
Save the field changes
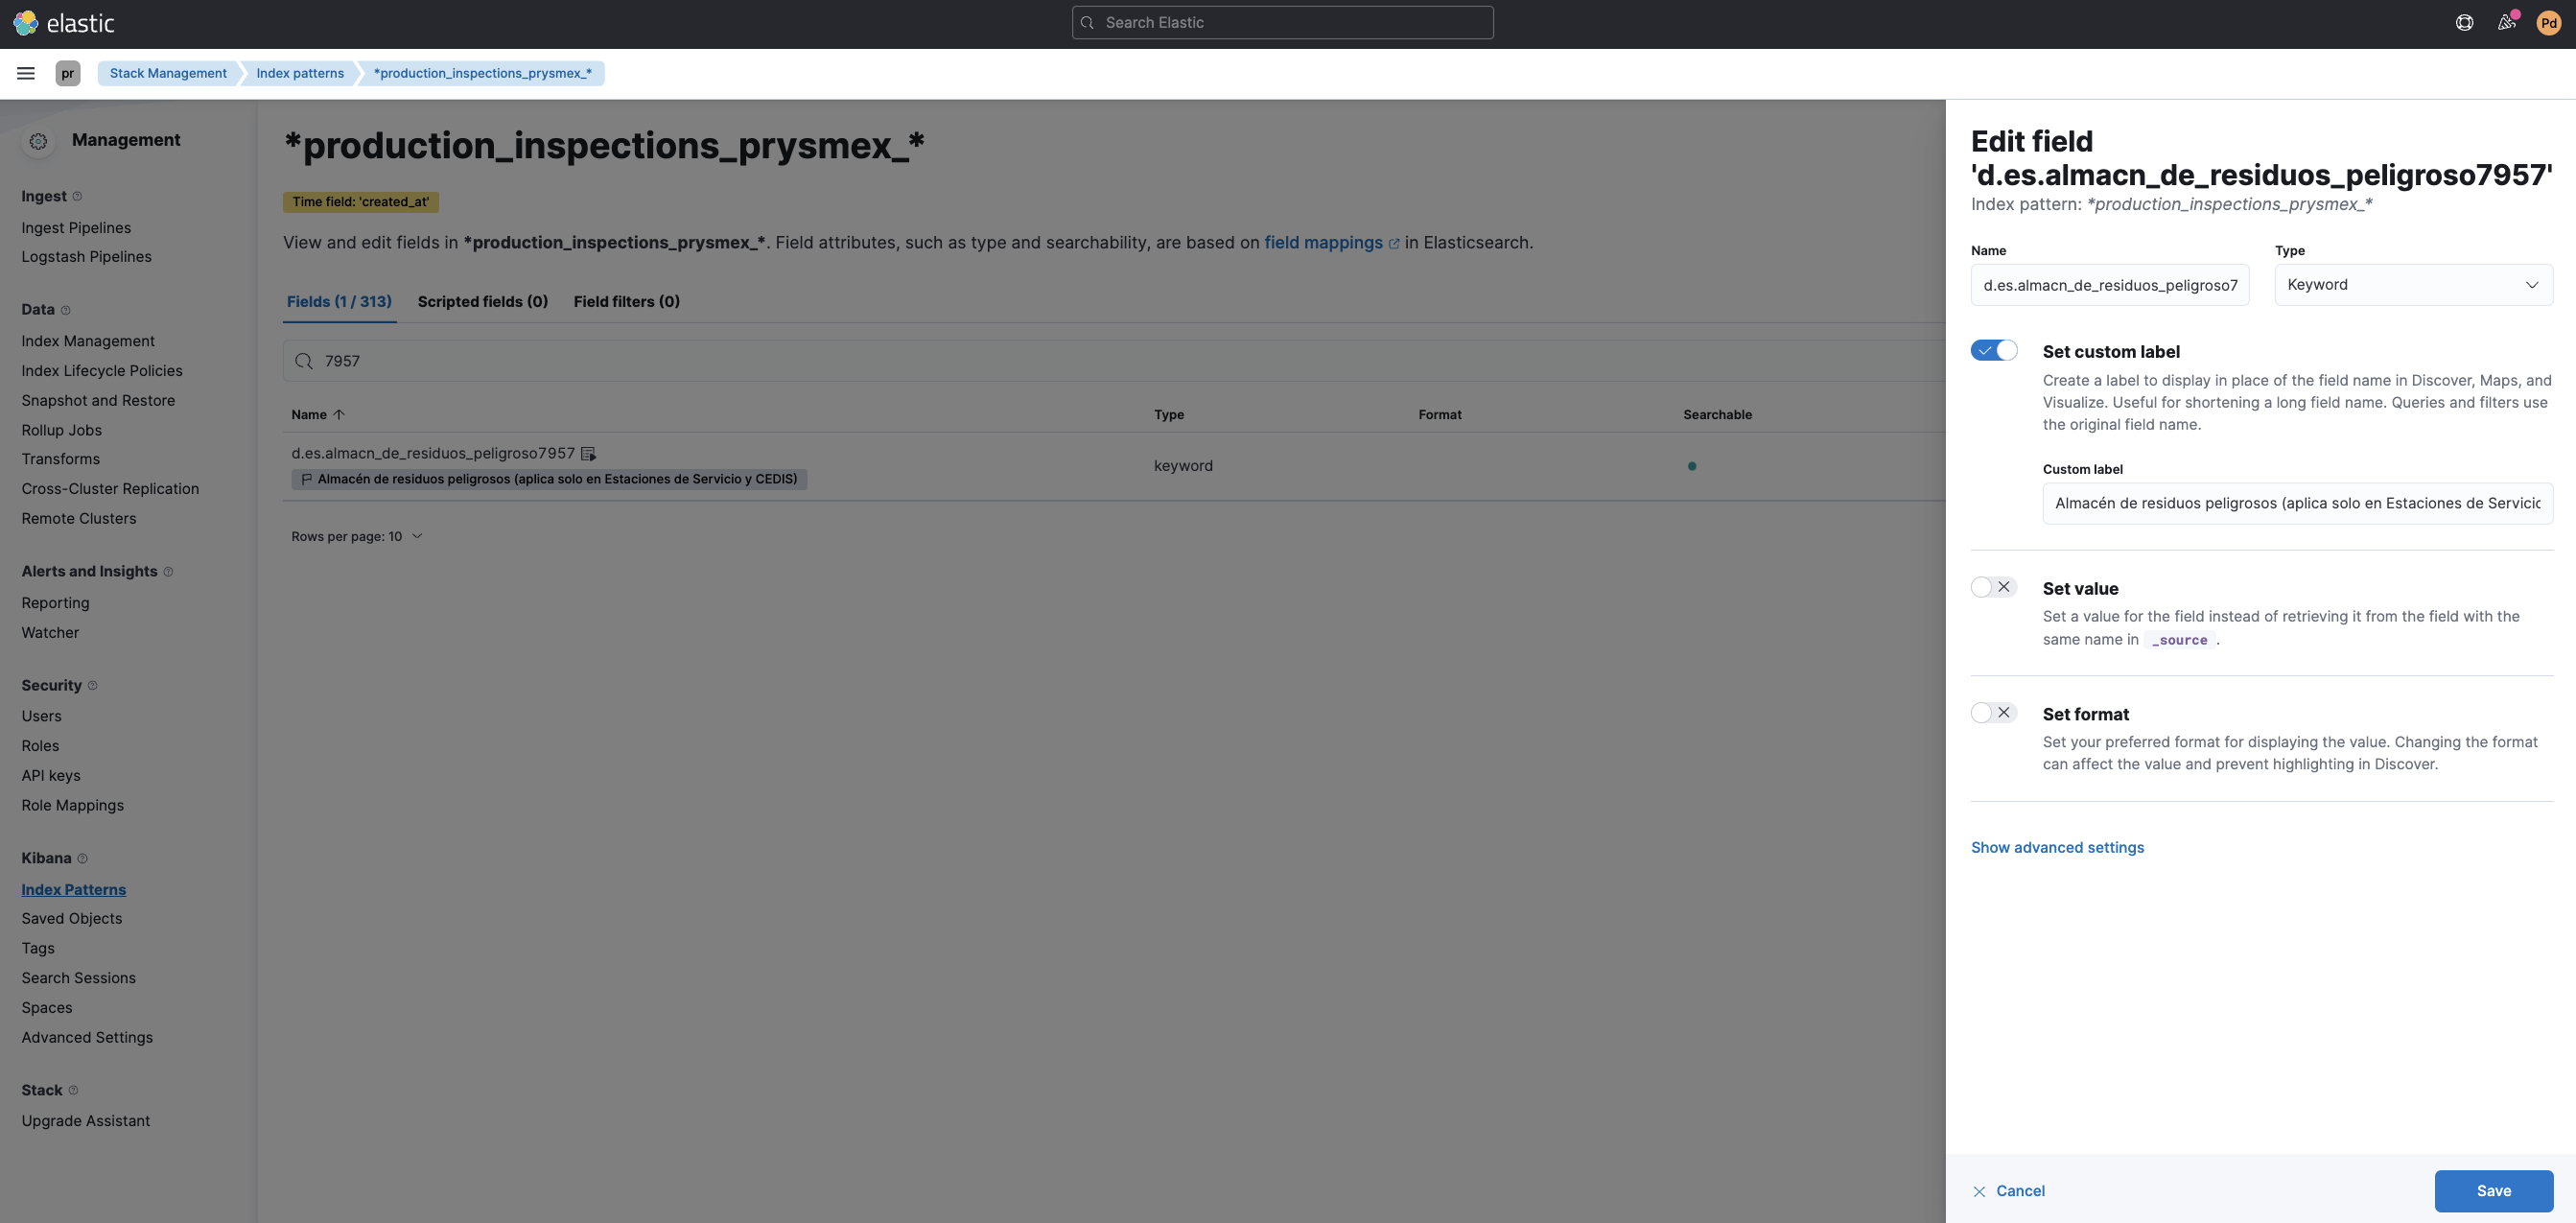tap(2494, 1190)
